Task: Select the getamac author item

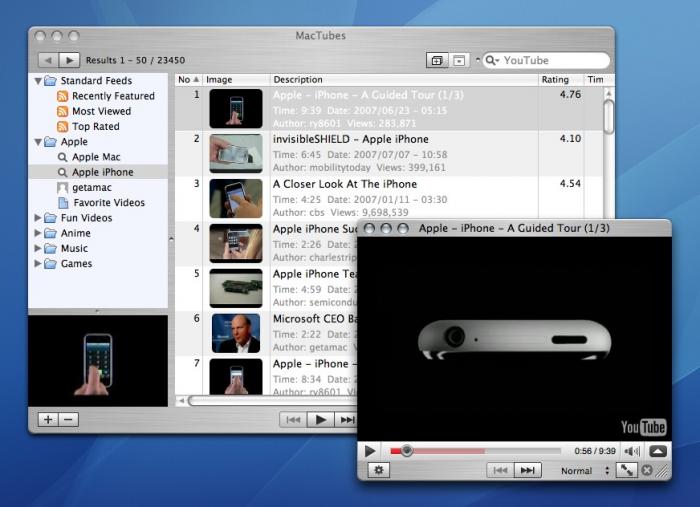Action: [92, 187]
